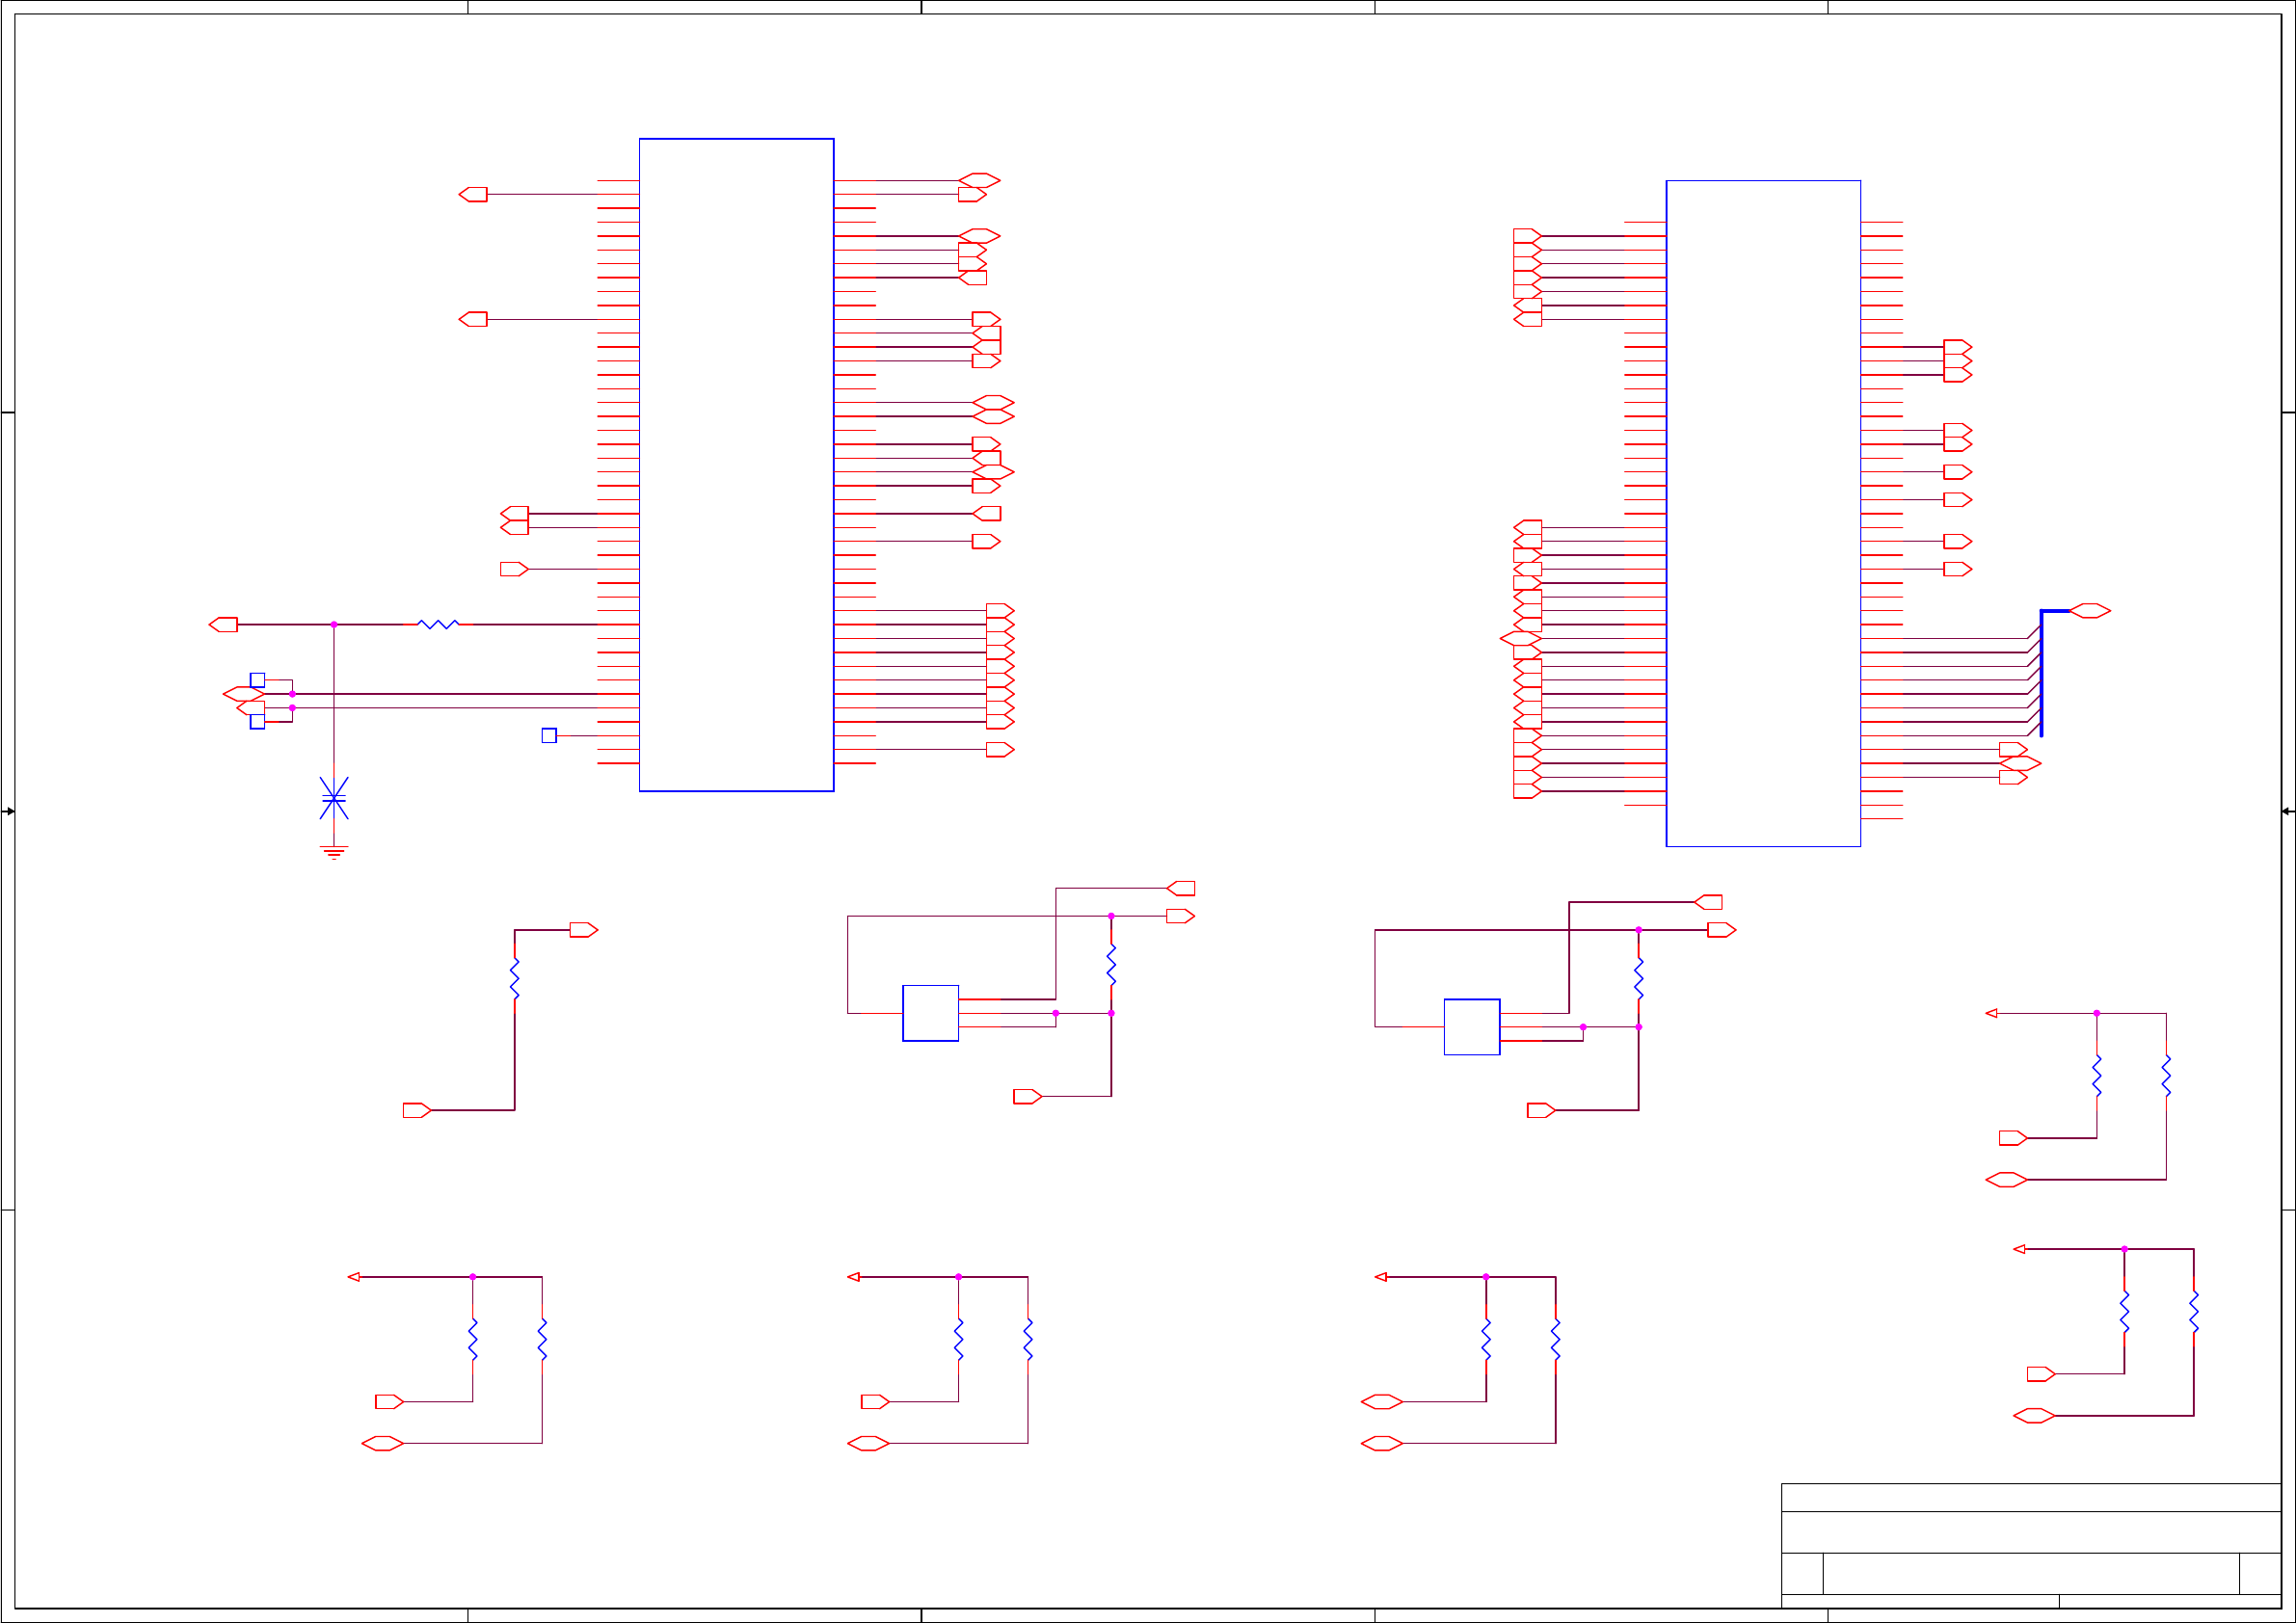Click the ground symbol below the capacitor
Viewport: 2296px width, 1623px height.
(333, 853)
